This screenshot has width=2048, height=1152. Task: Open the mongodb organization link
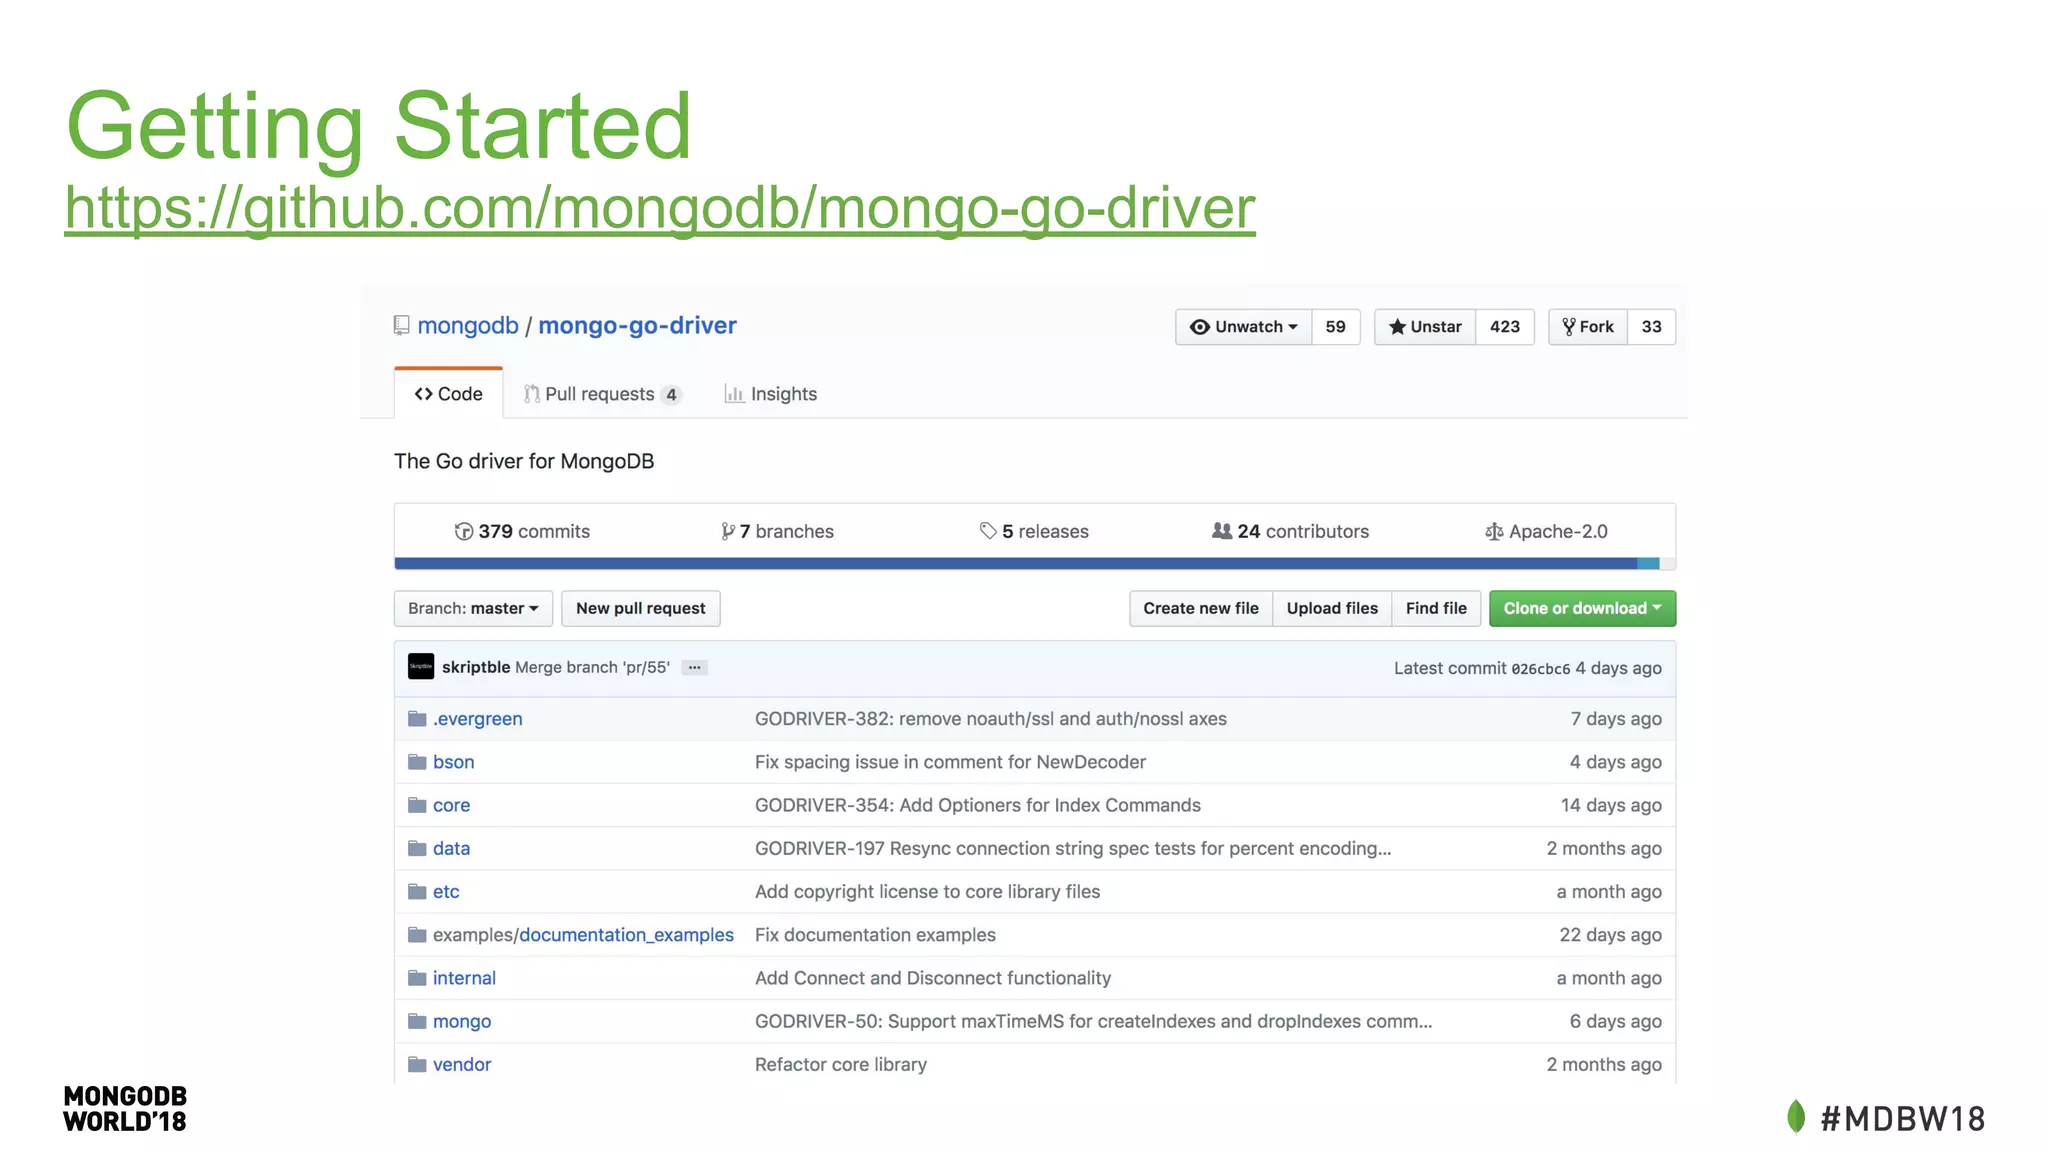click(468, 326)
